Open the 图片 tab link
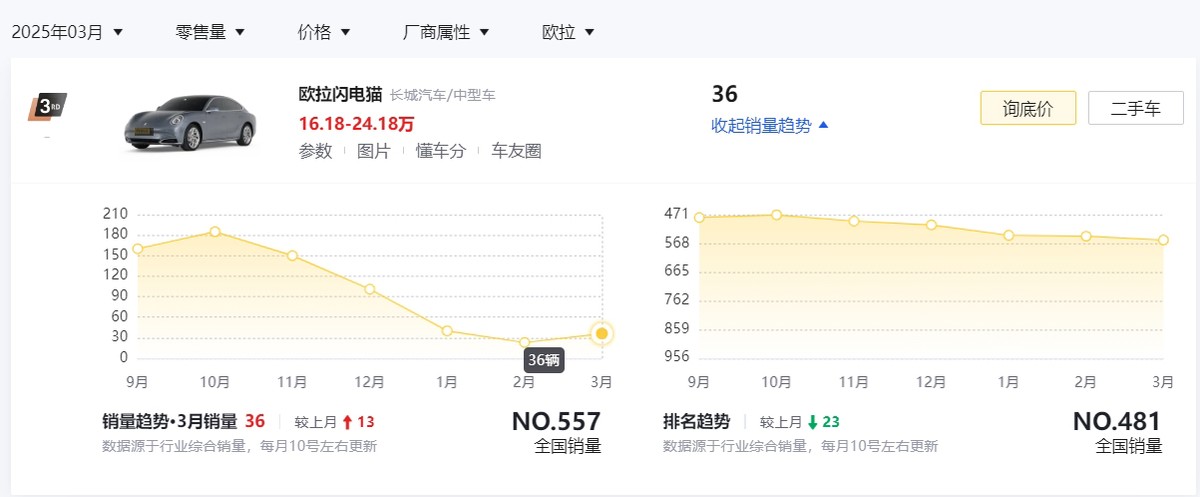The width and height of the screenshot is (1200, 497). pyautogui.click(x=374, y=151)
